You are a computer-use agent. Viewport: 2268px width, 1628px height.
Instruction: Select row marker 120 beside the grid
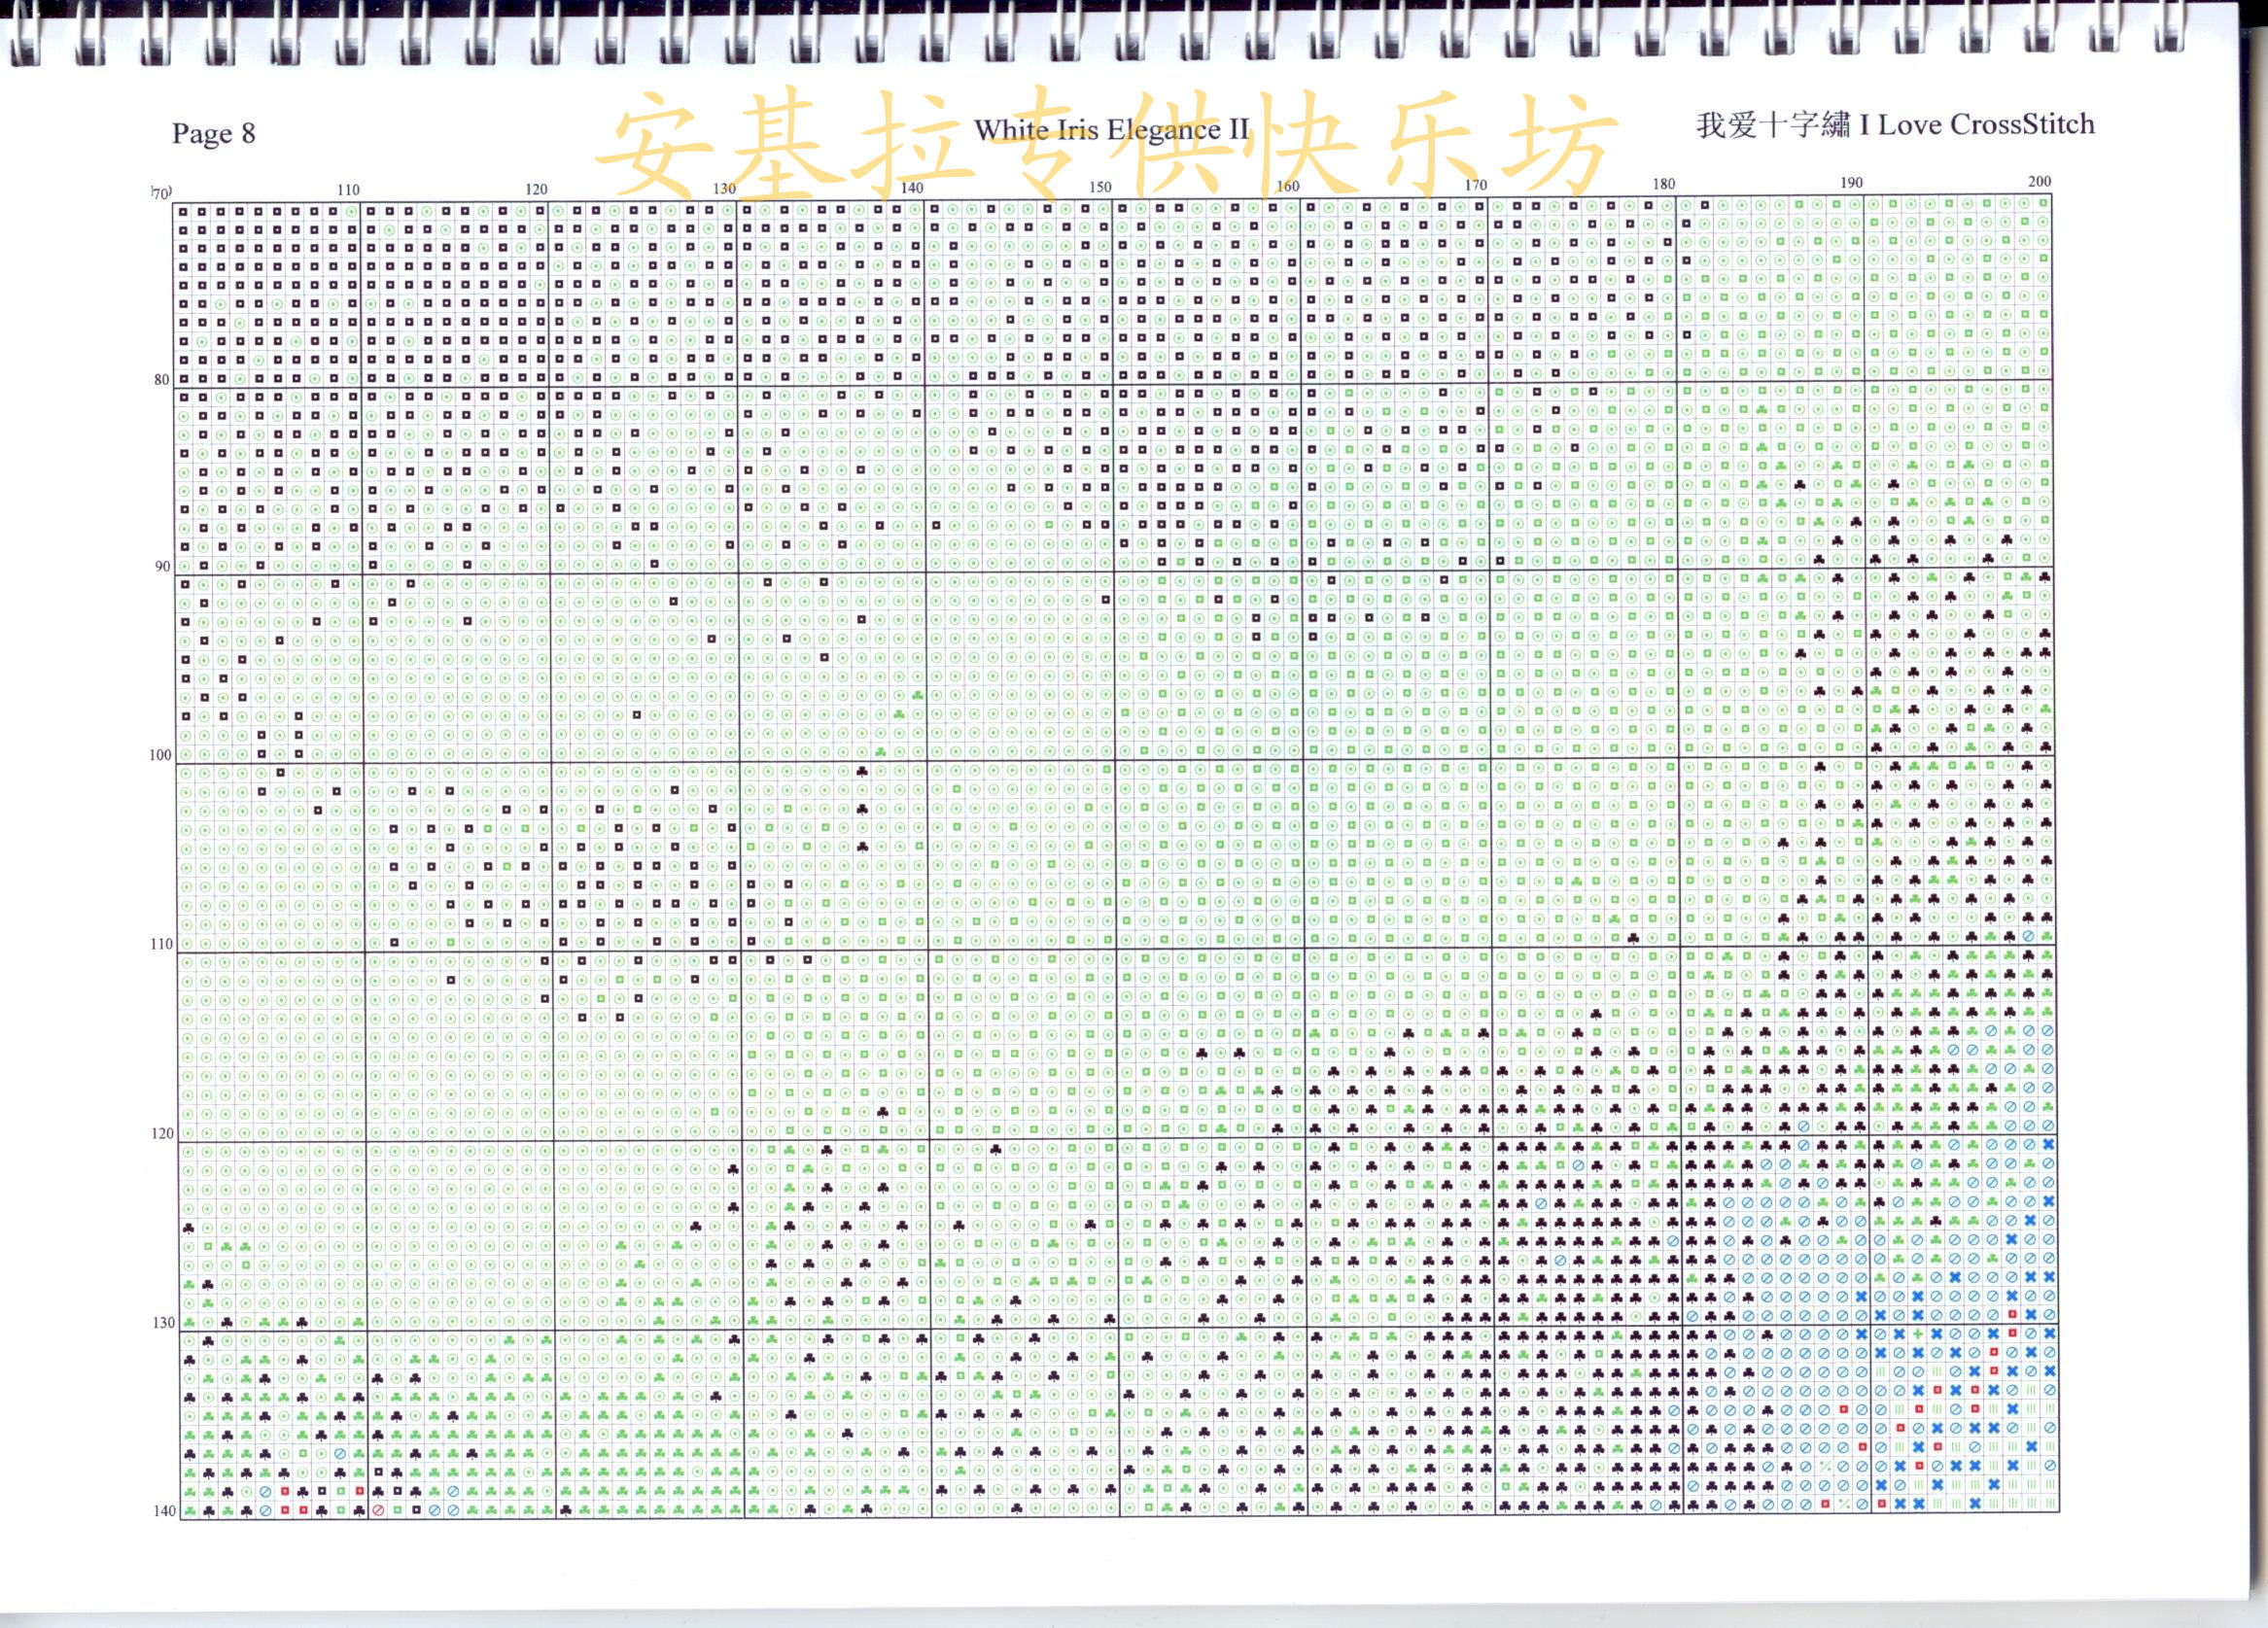(x=162, y=1133)
